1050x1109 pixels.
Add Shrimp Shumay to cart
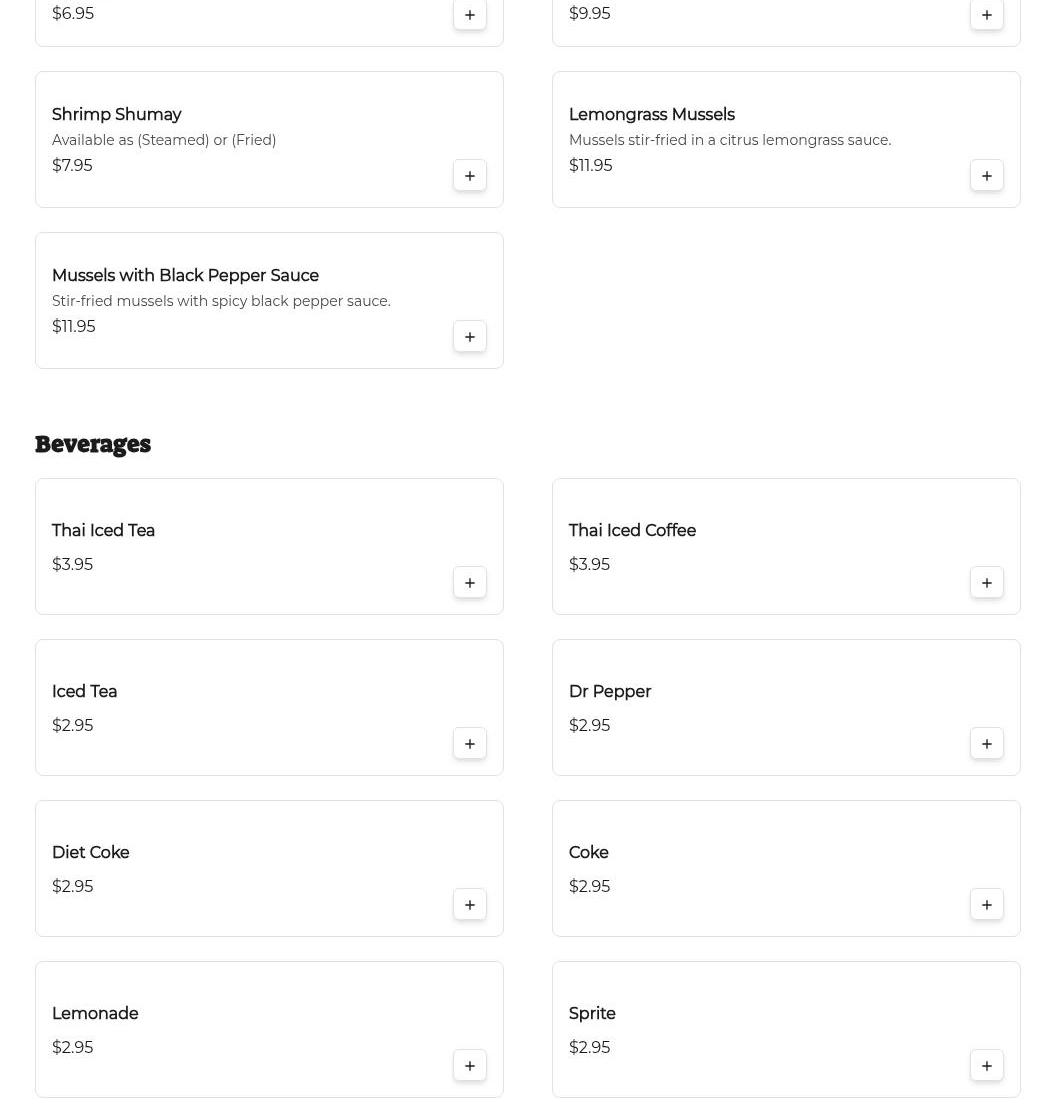(x=469, y=176)
